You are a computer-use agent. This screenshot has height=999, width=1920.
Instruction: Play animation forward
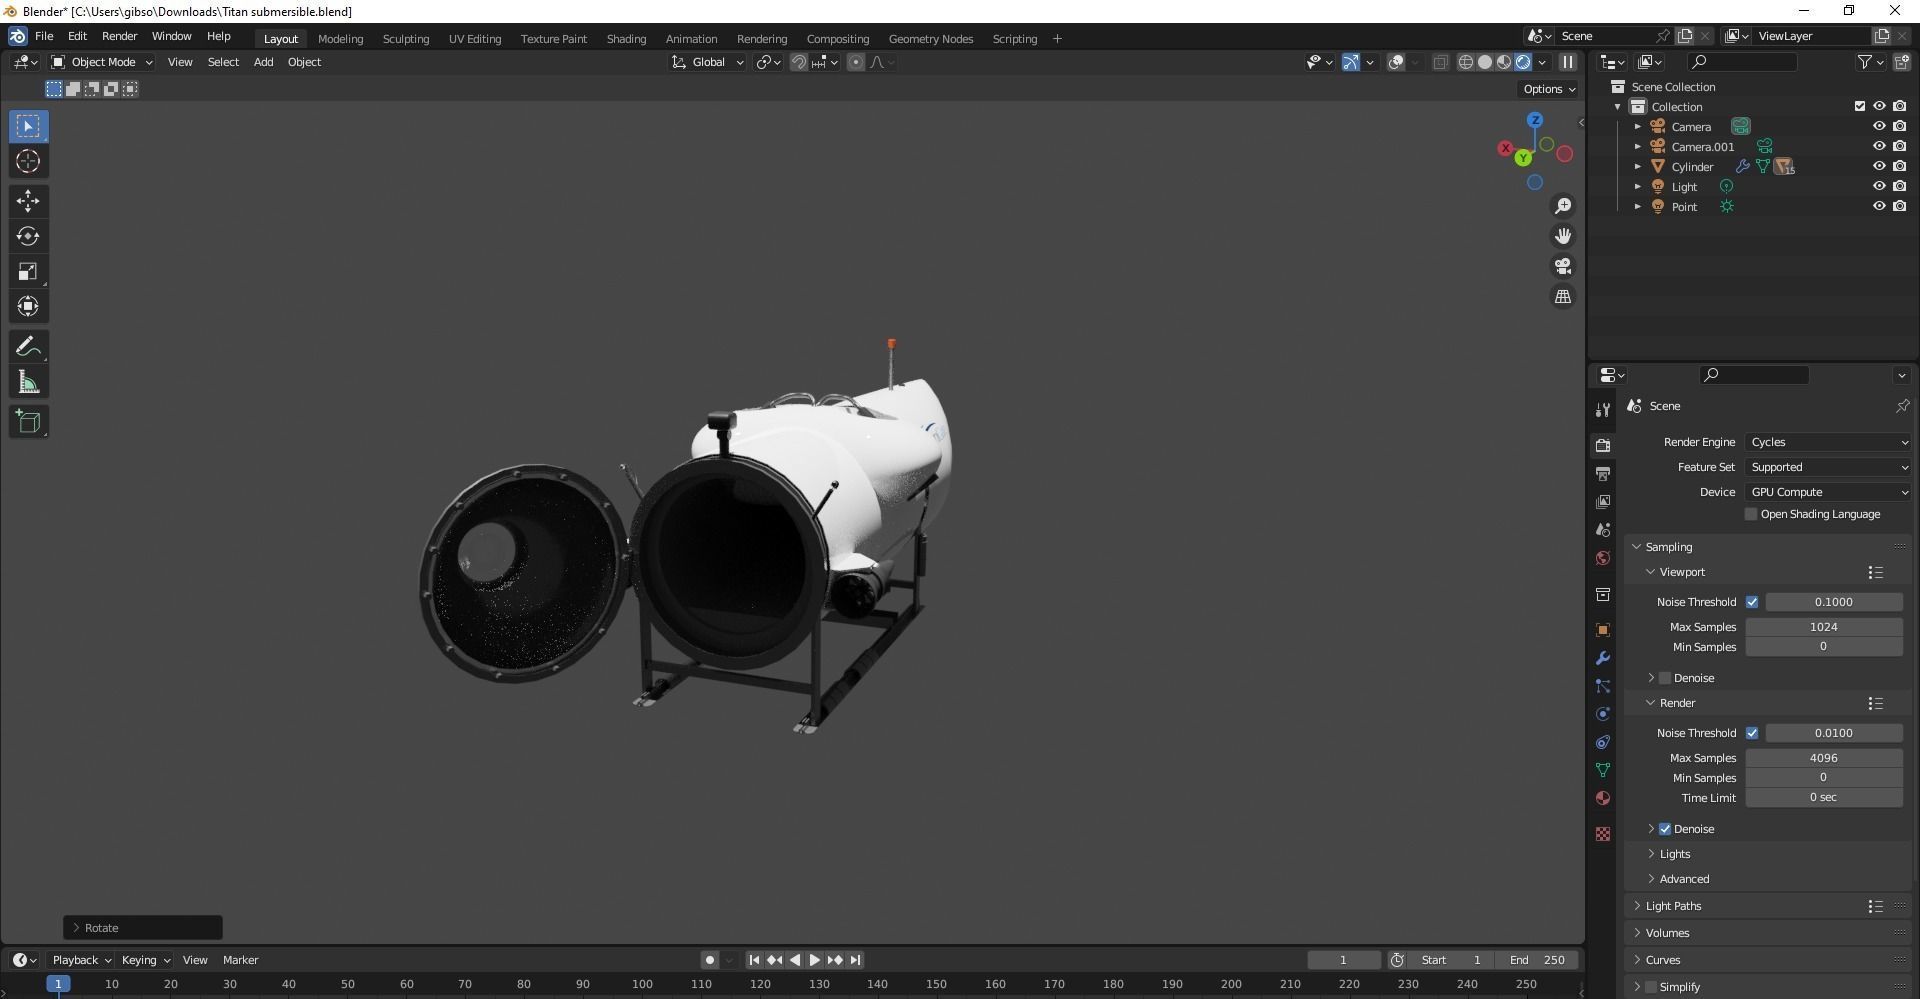[814, 960]
